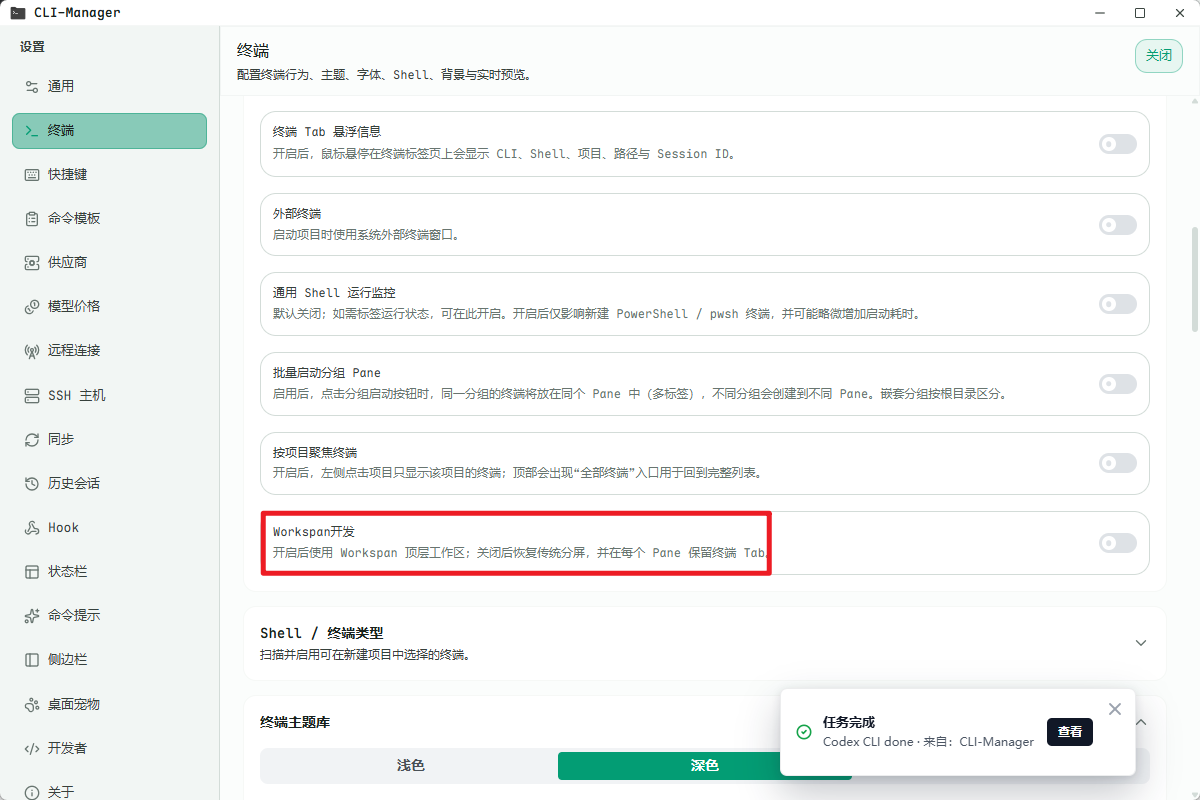The image size is (1200, 800).
Task: Click the 通用 sliders icon in sidebar
Action: click(x=31, y=86)
